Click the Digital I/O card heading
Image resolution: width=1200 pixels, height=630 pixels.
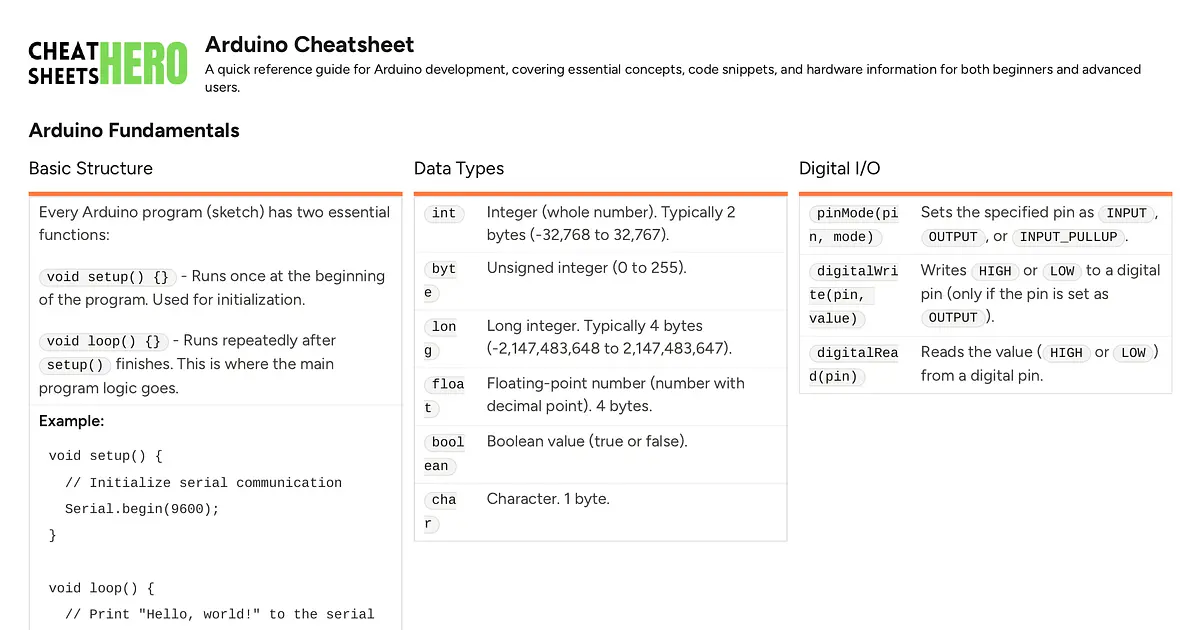pos(839,168)
